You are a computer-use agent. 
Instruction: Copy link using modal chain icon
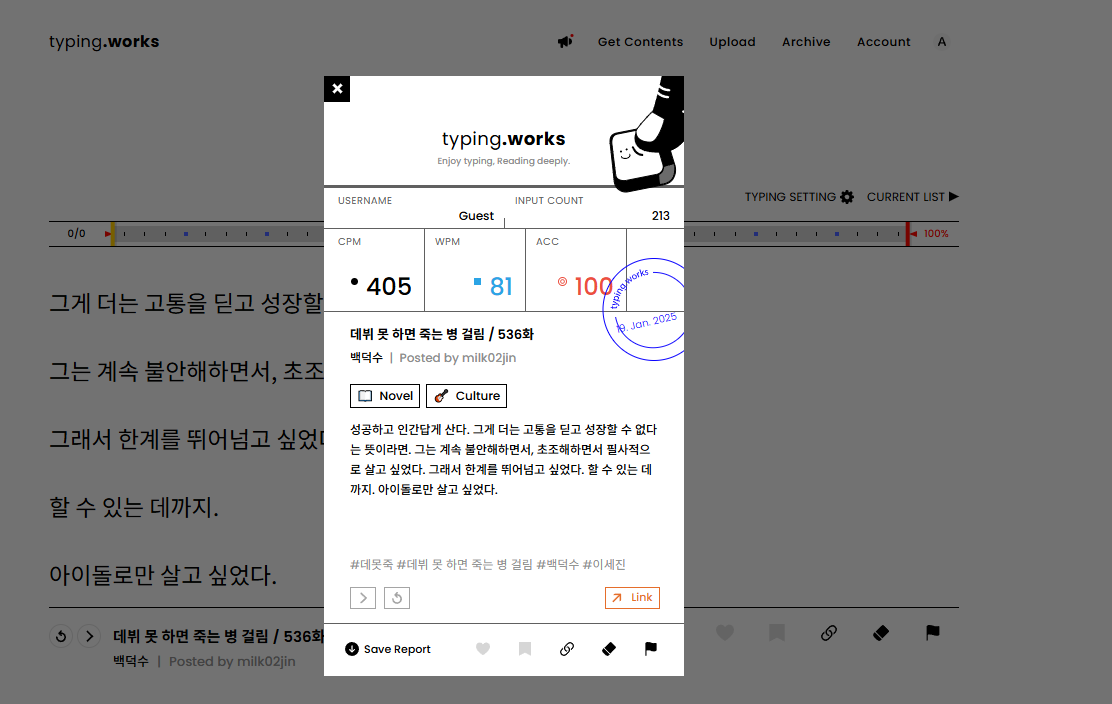click(x=567, y=649)
